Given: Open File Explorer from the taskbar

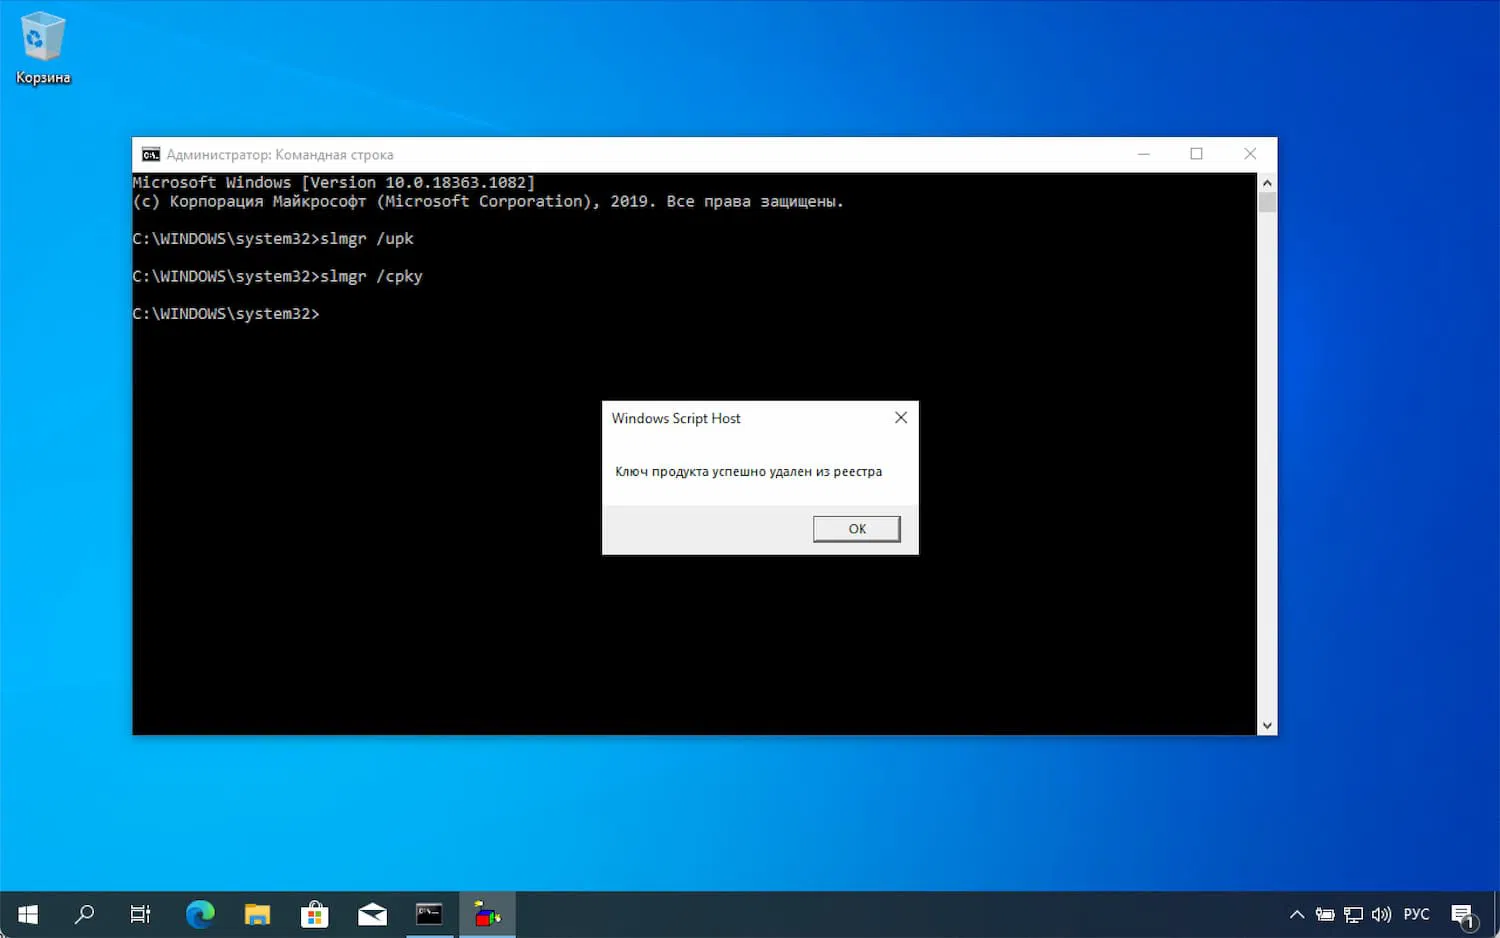Looking at the screenshot, I should pos(256,914).
